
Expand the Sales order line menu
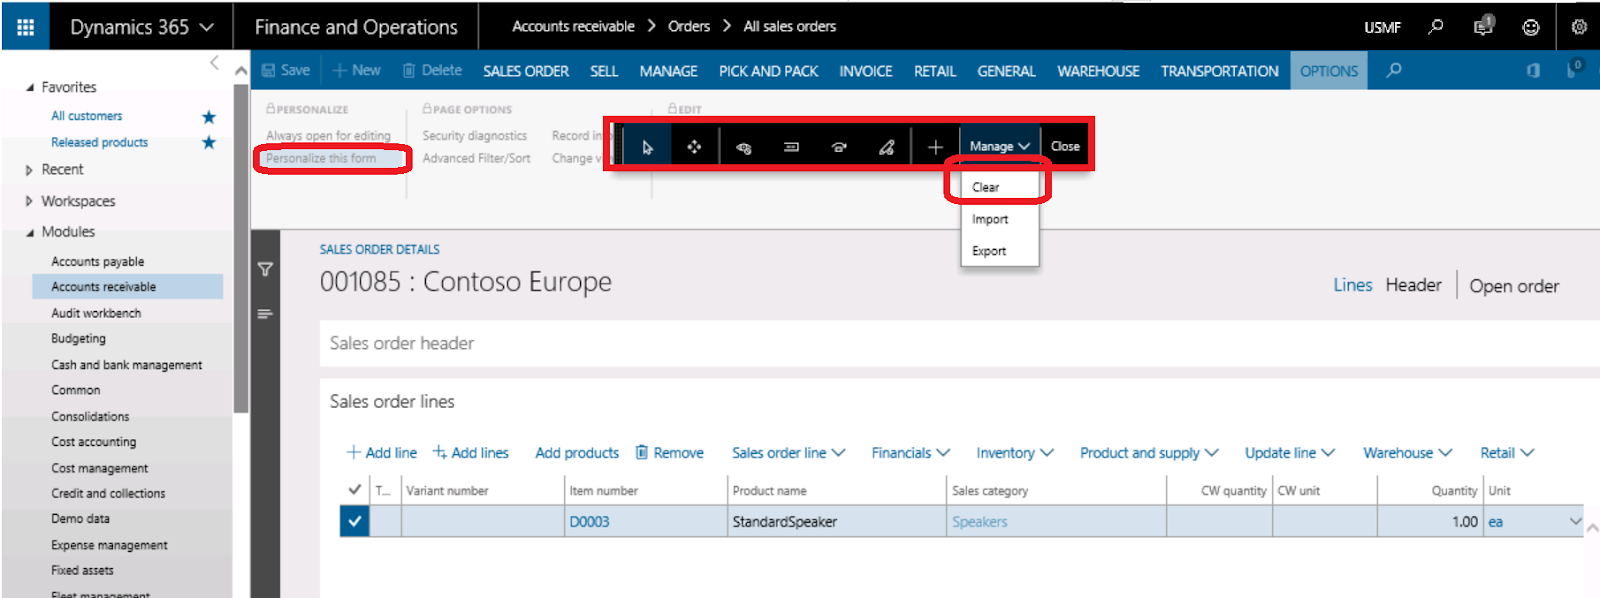pyautogui.click(x=788, y=453)
